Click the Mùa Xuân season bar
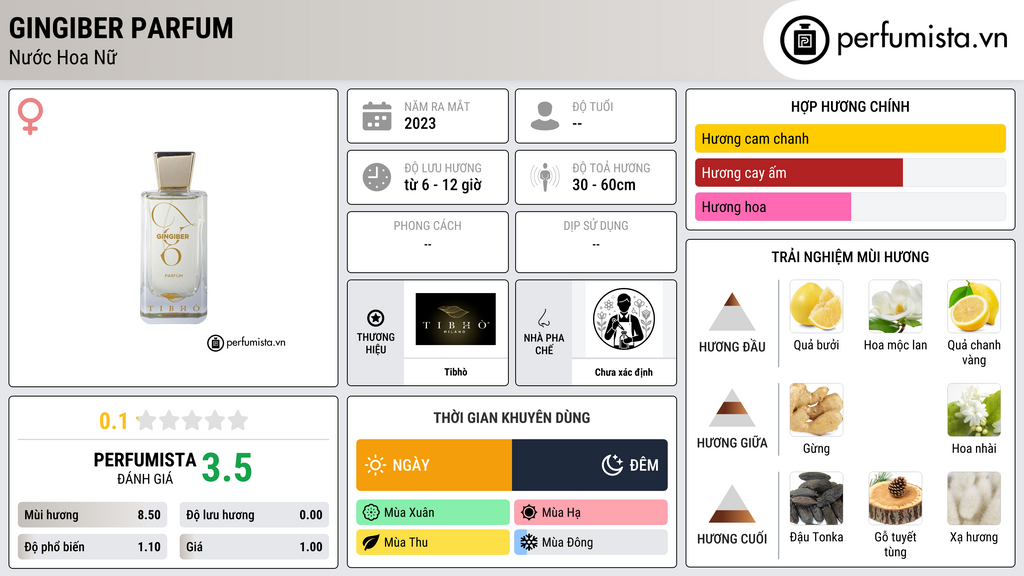This screenshot has width=1024, height=576. pos(433,513)
